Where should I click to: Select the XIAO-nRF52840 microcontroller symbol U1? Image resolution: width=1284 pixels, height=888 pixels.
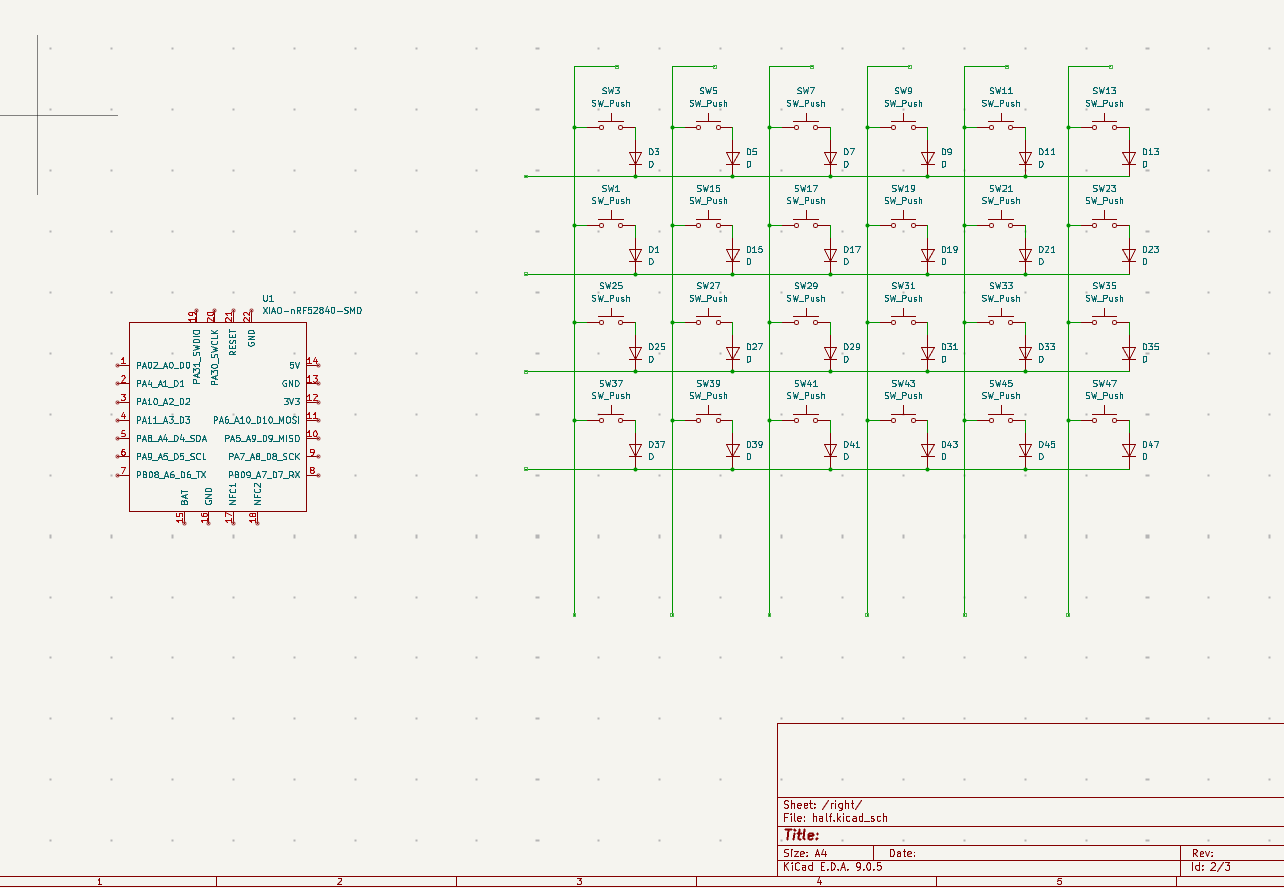tap(218, 415)
